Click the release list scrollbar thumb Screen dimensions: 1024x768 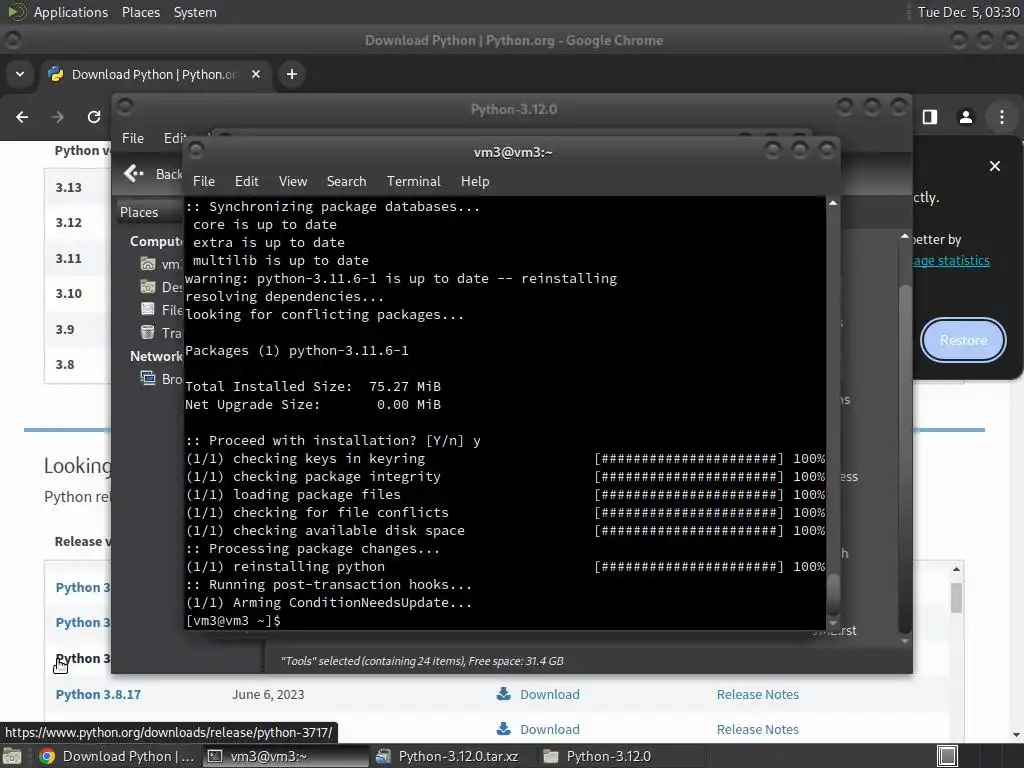(956, 598)
